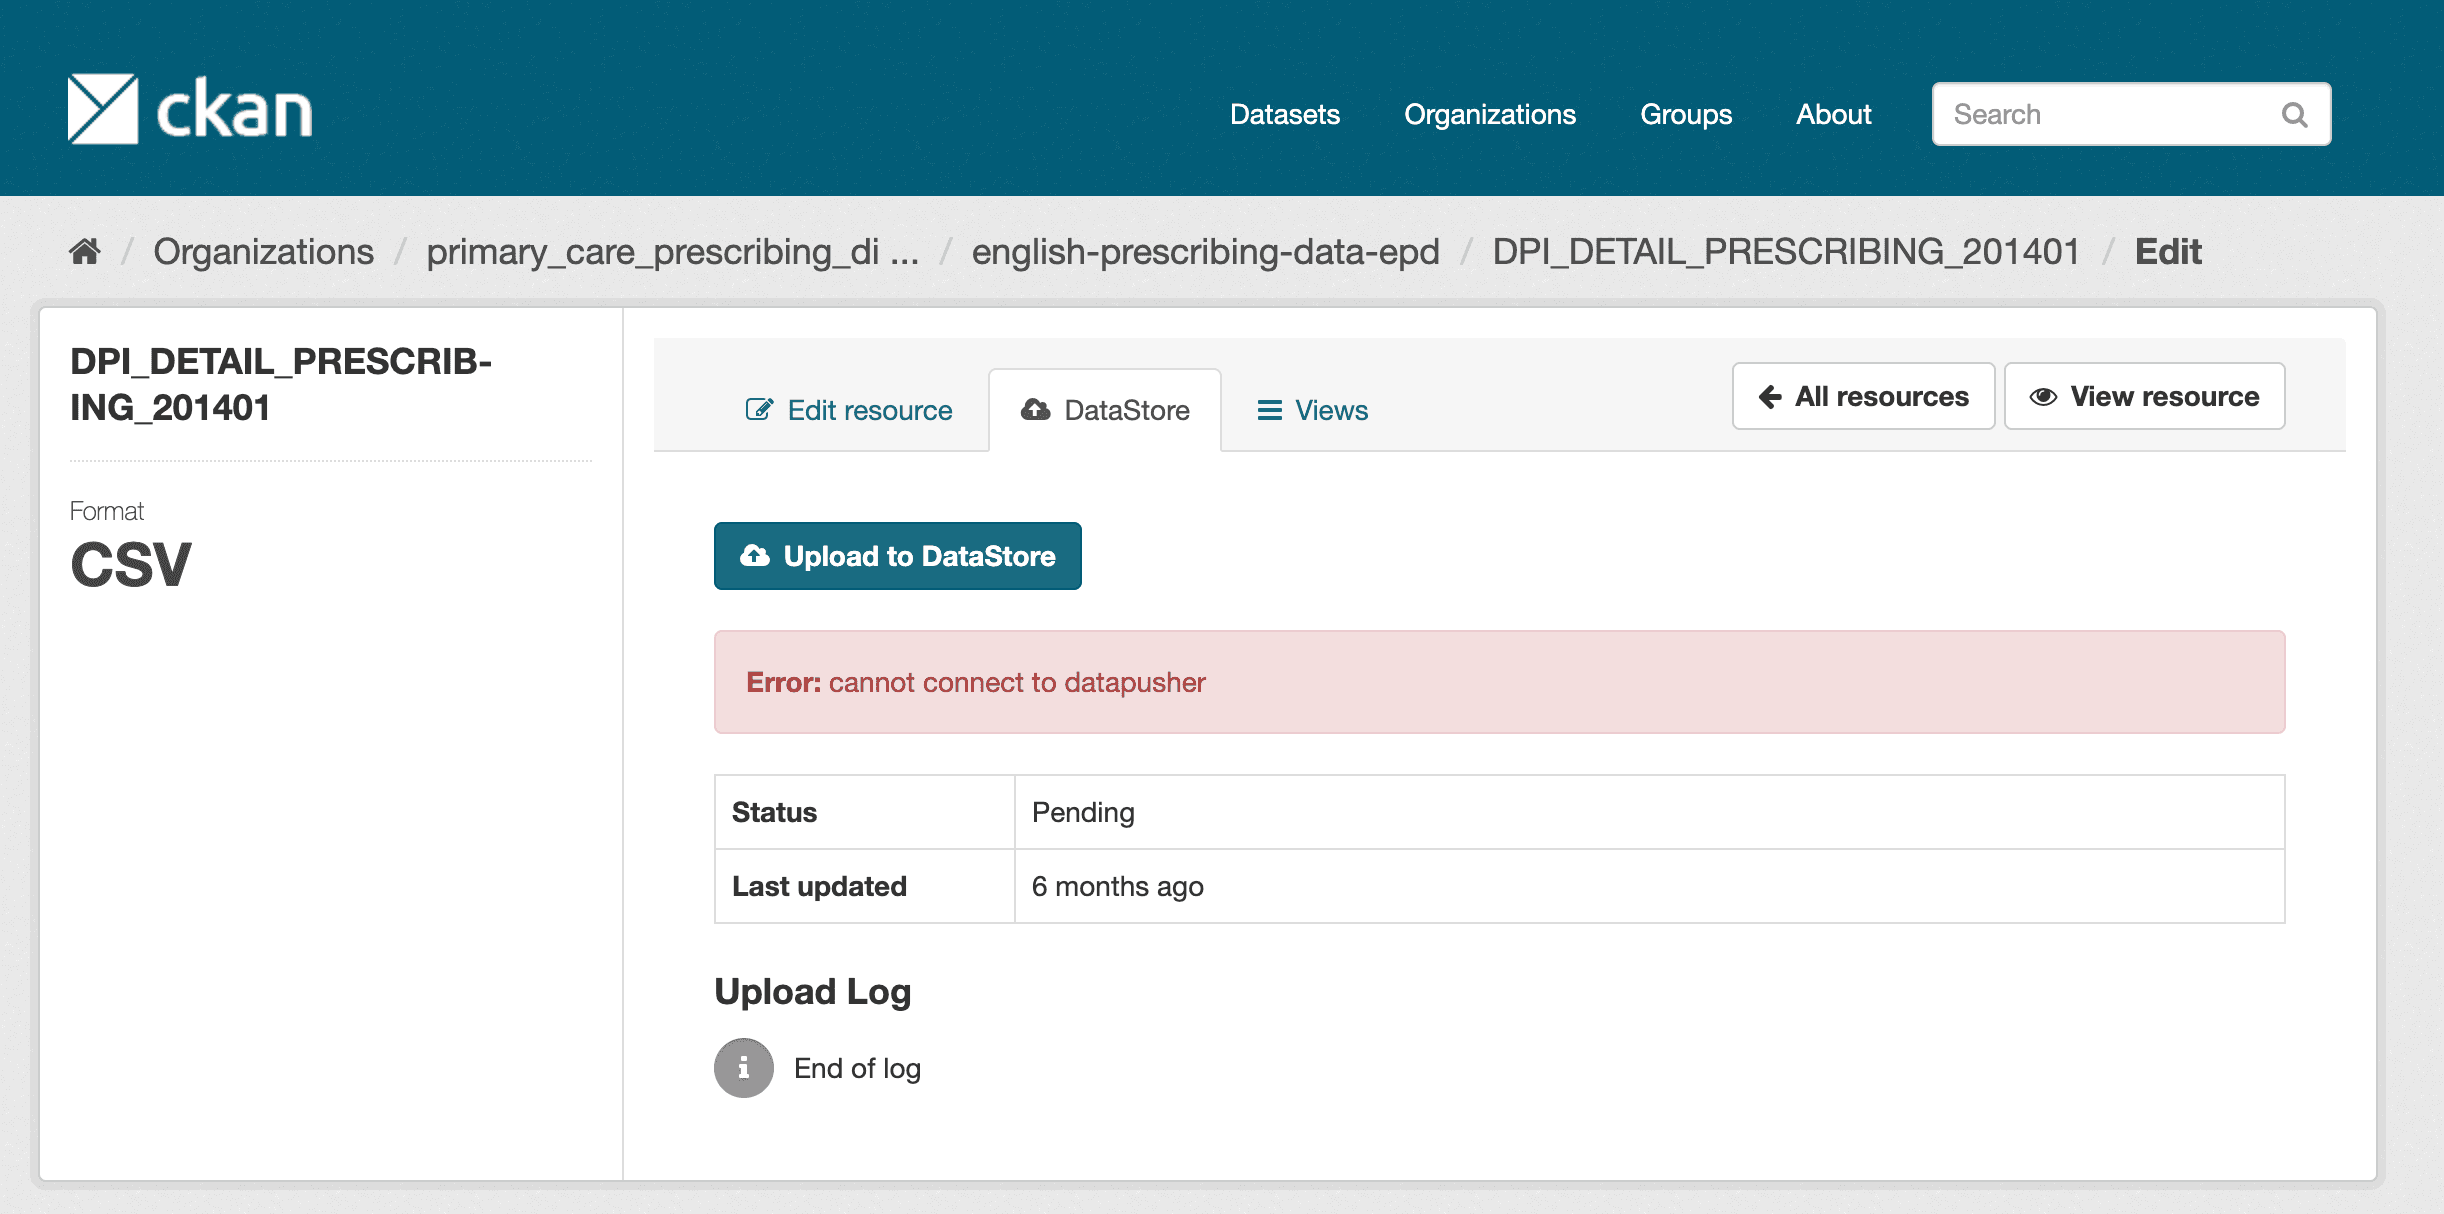Click the search magnifier icon
This screenshot has width=2444, height=1214.
[x=2294, y=115]
